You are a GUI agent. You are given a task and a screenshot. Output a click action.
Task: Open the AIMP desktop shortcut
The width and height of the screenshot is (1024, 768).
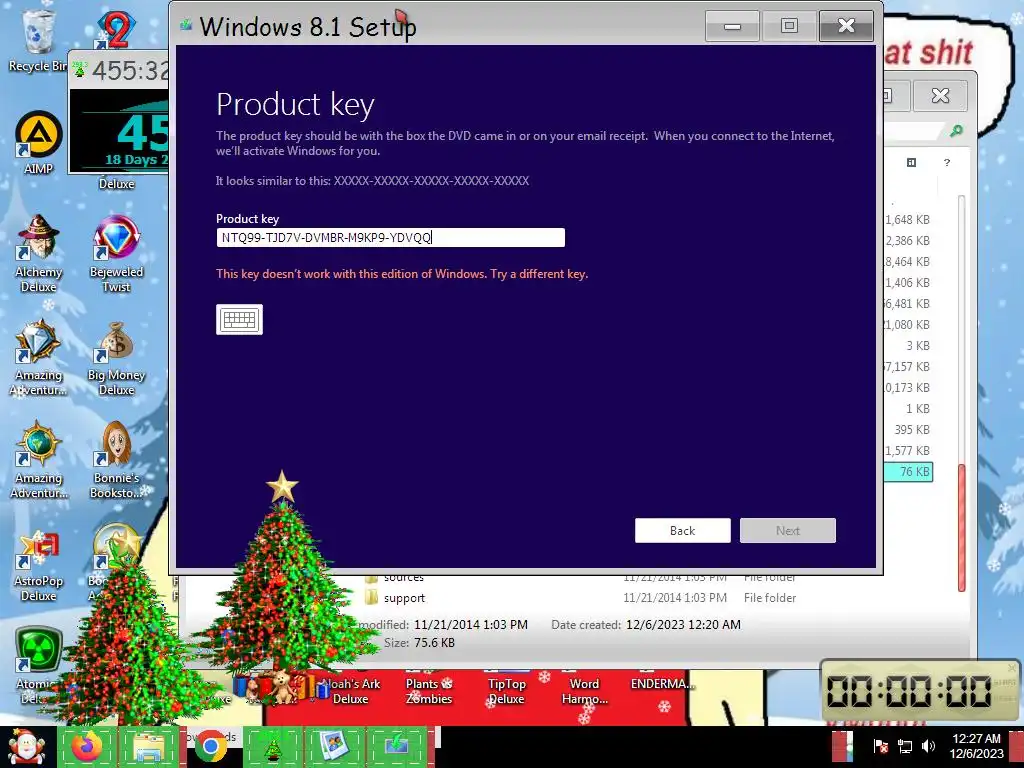39,144
